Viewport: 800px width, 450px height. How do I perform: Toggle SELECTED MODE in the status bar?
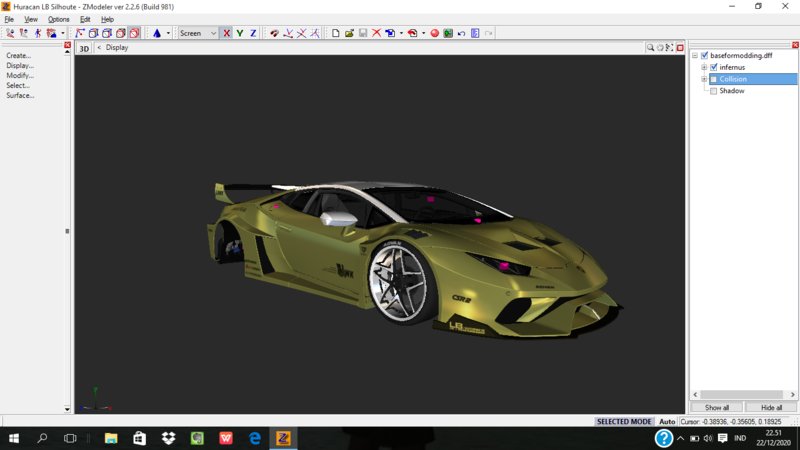point(624,422)
